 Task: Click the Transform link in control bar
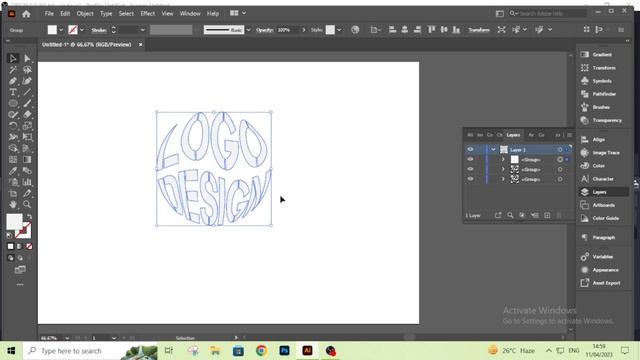click(479, 30)
